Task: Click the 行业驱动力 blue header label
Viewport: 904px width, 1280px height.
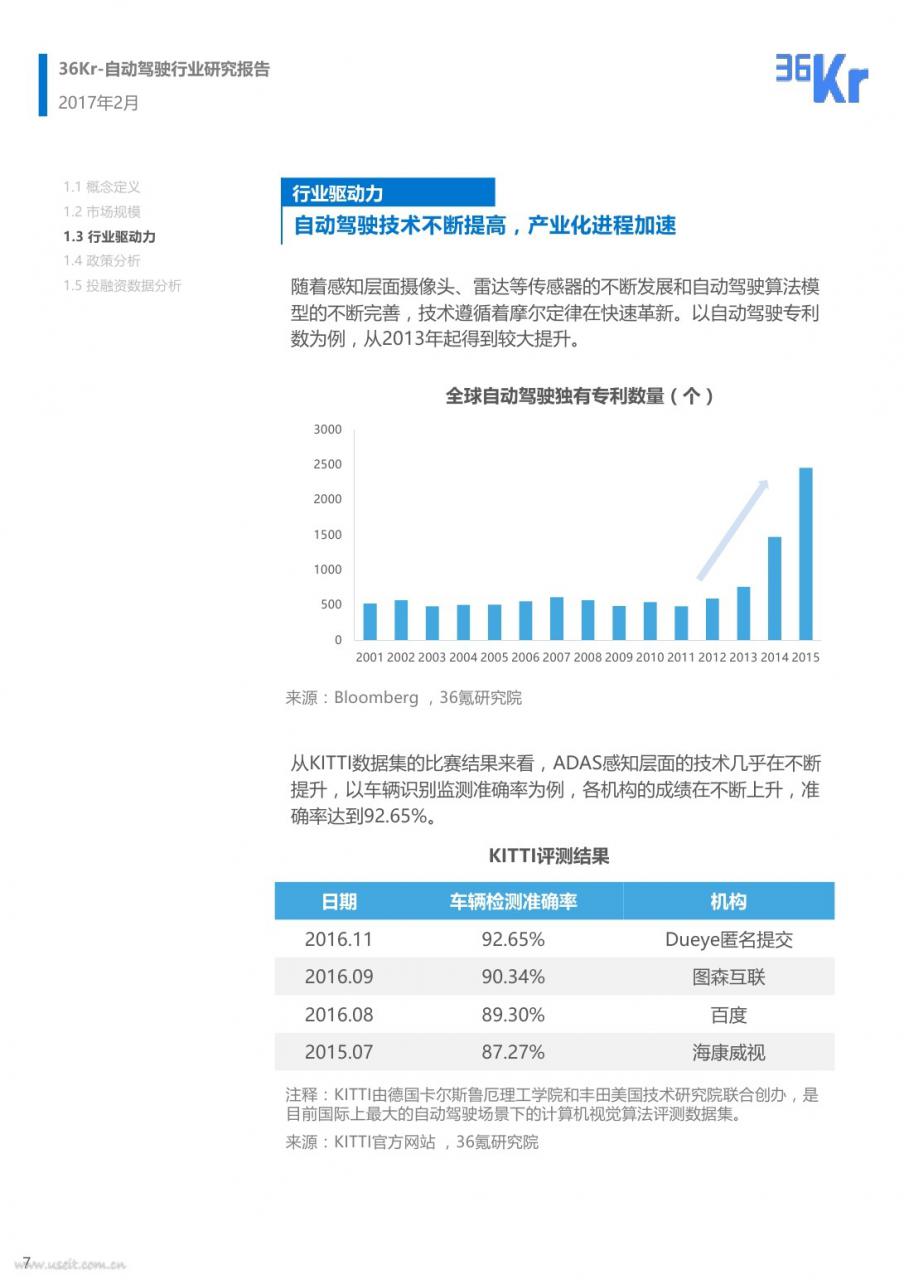Action: 388,193
